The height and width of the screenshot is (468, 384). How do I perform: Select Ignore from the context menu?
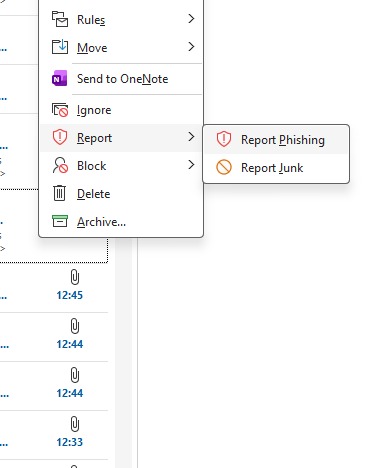(x=121, y=110)
